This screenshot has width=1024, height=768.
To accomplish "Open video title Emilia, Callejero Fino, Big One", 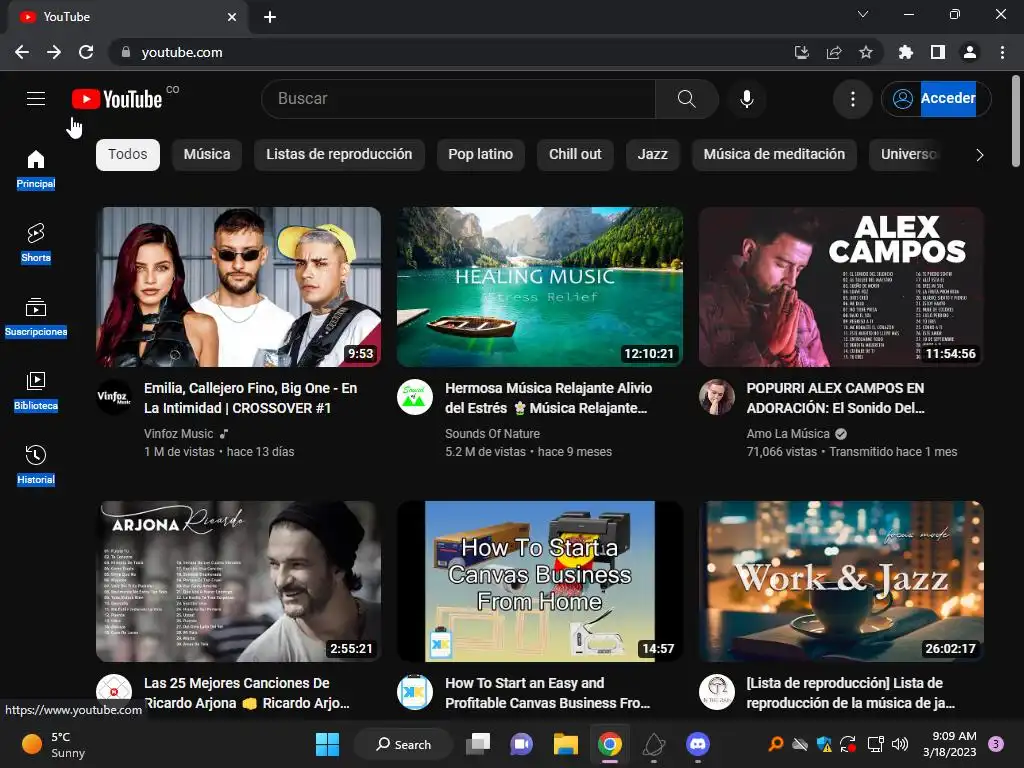I will pyautogui.click(x=251, y=398).
